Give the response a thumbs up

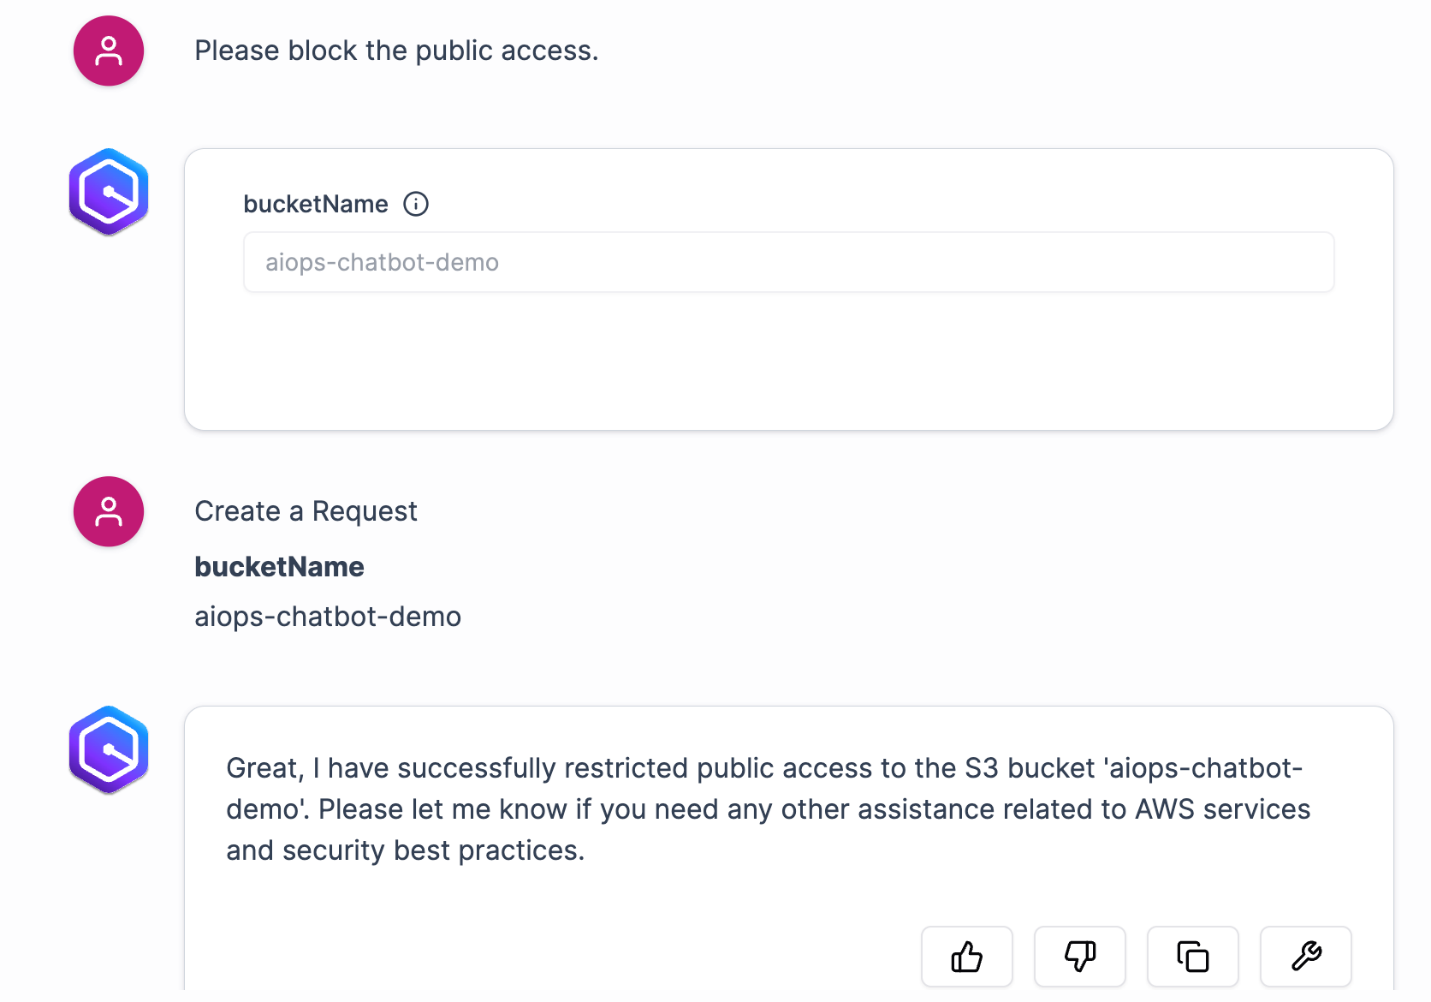966,956
